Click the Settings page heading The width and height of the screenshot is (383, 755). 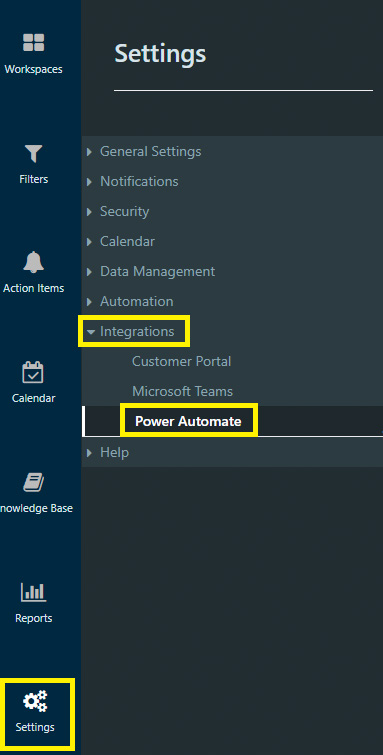point(160,54)
